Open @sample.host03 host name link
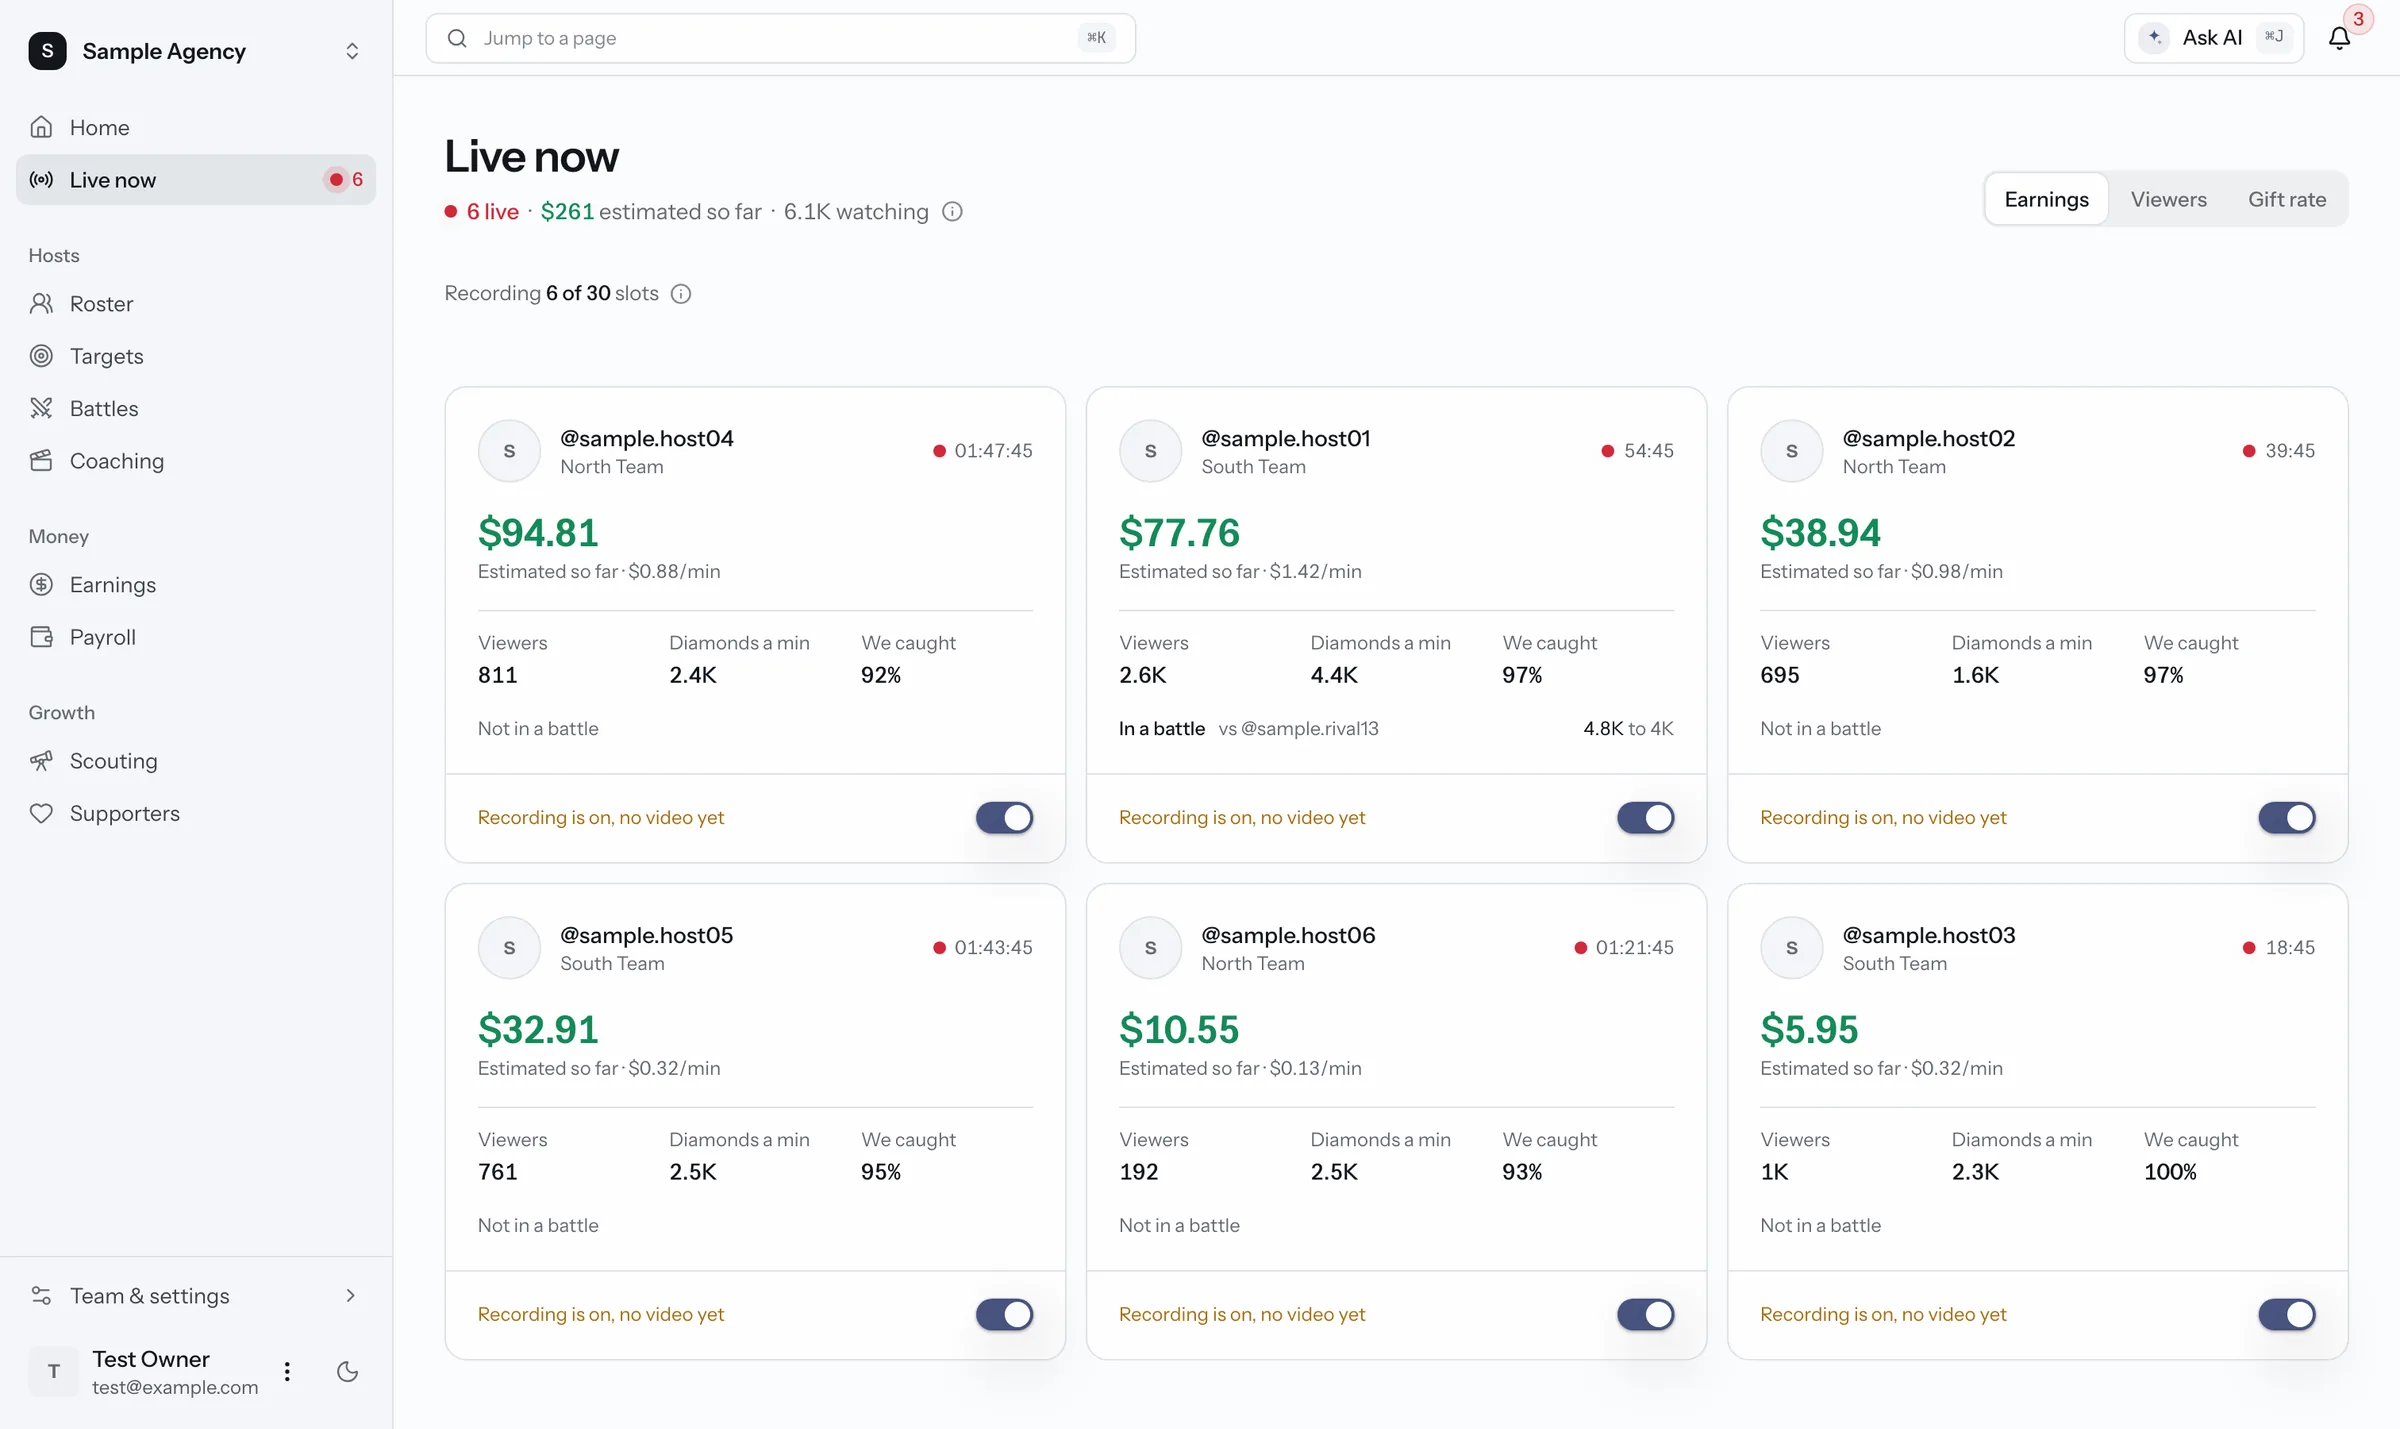This screenshot has height=1429, width=2400. [1929, 935]
